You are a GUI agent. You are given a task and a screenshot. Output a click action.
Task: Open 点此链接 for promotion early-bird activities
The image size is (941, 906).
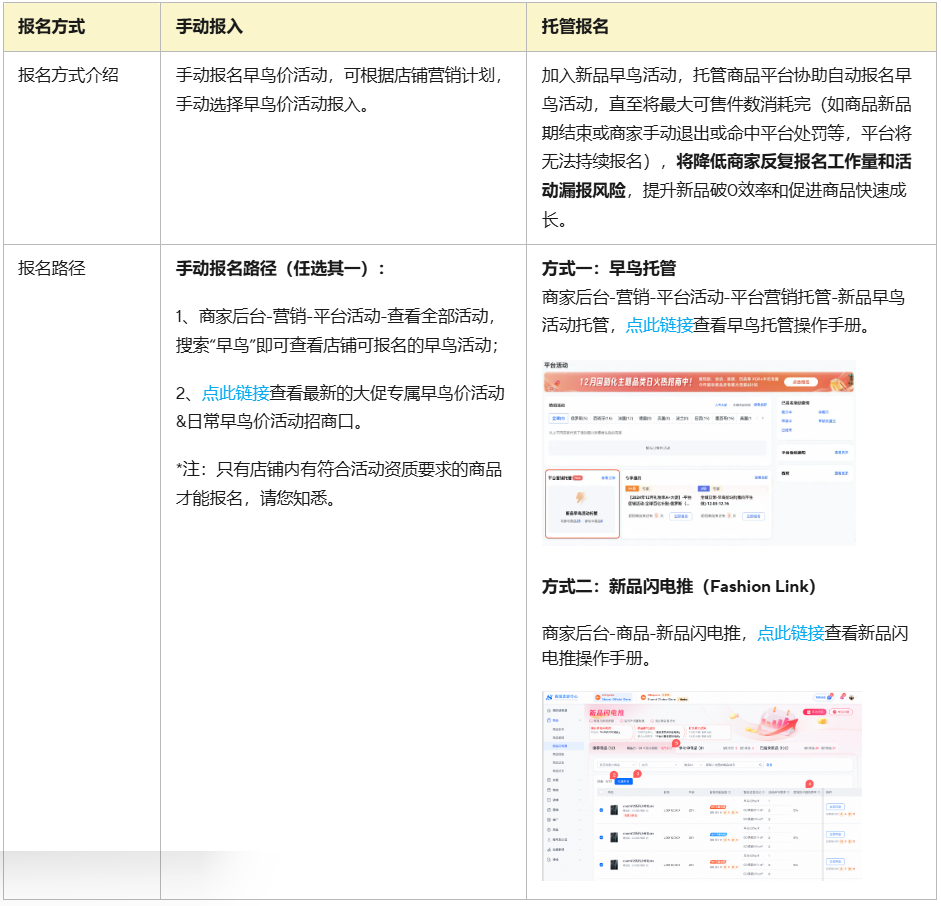(x=235, y=393)
